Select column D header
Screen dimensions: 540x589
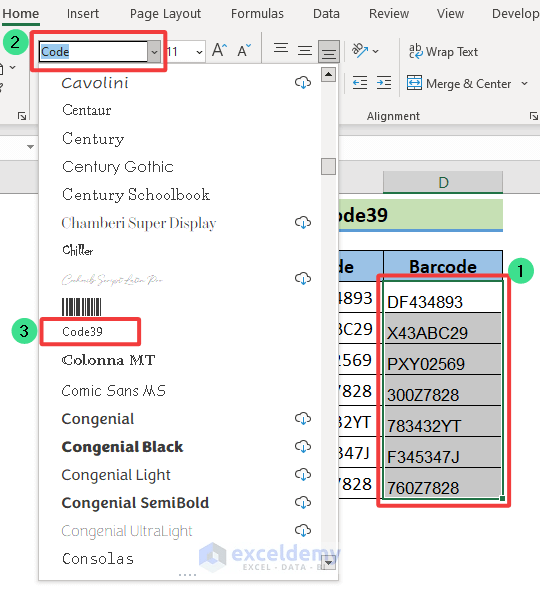(x=443, y=183)
